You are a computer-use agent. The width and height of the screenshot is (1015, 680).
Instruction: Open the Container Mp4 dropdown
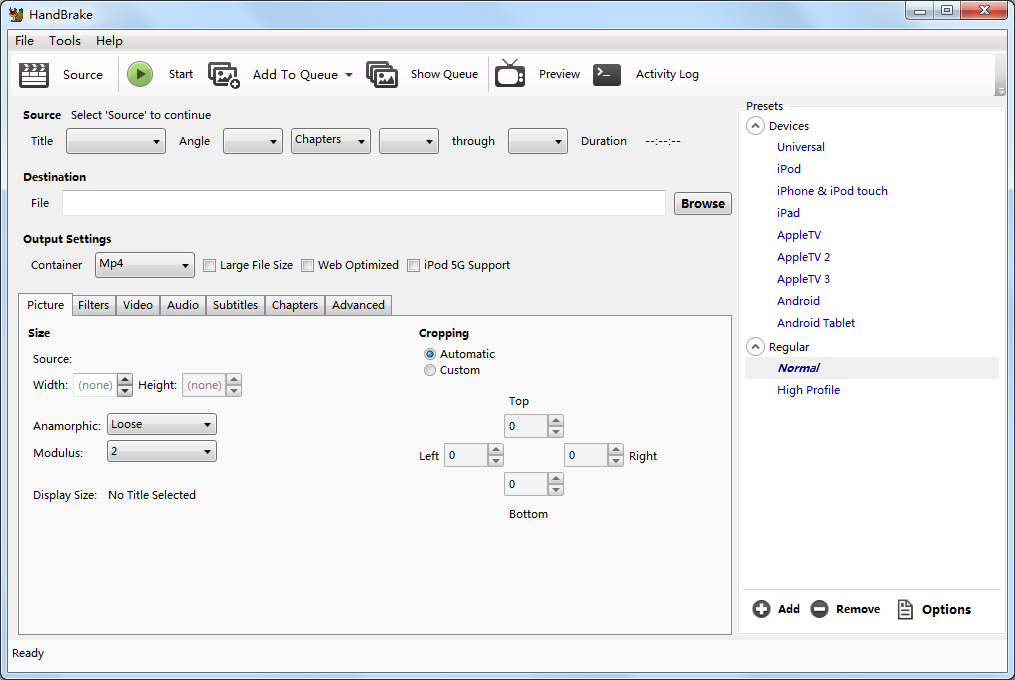(x=145, y=265)
